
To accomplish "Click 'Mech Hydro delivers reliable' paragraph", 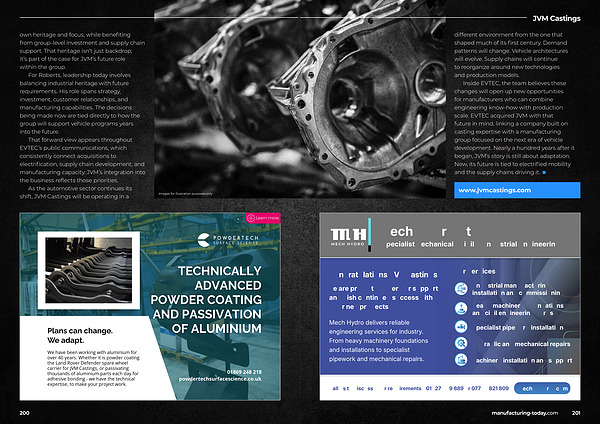I will pyautogui.click(x=378, y=341).
